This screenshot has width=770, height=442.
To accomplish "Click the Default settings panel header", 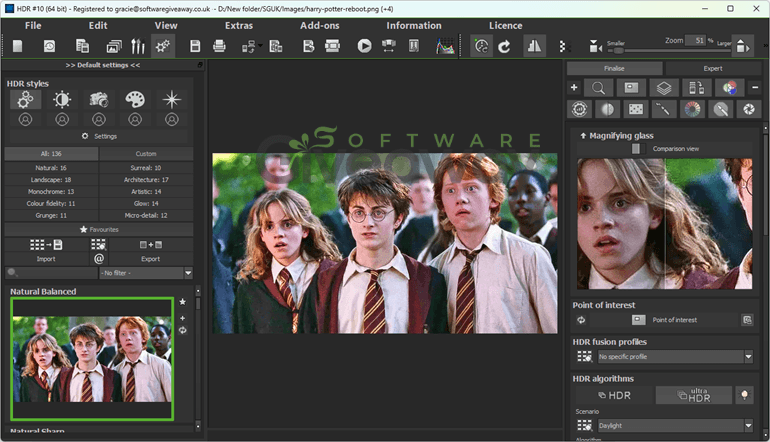I will (103, 65).
